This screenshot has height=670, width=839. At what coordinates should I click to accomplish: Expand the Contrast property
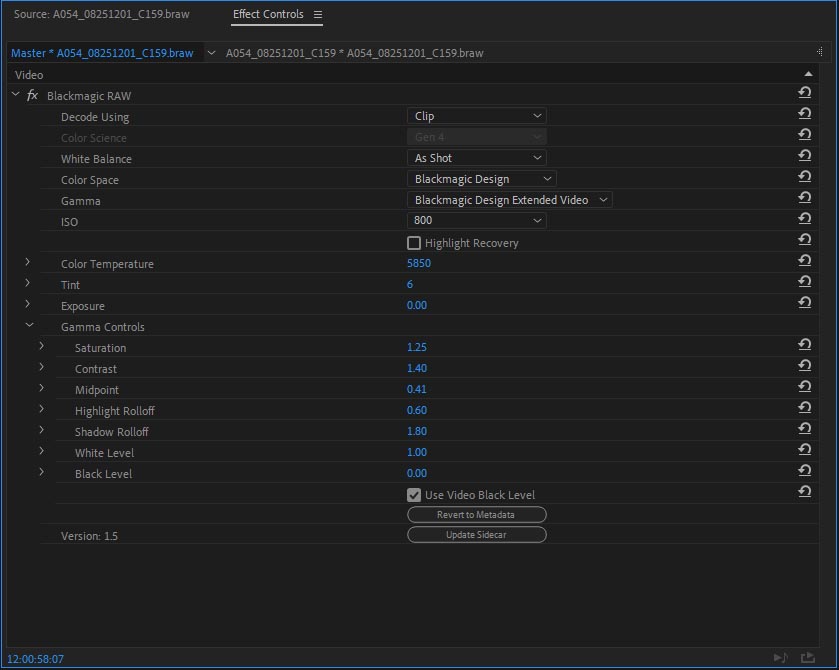[41, 367]
